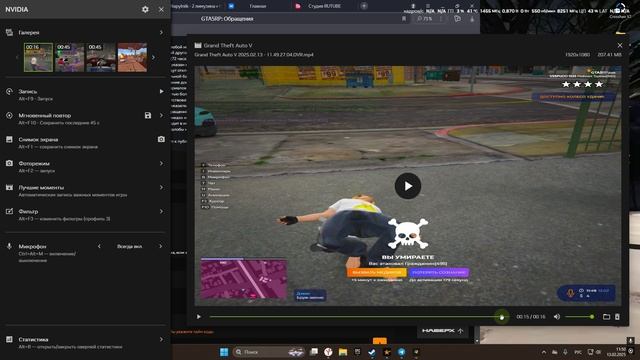640x360 pixels.
Task: Expand Фильтр options chevron
Action: [x=161, y=211]
